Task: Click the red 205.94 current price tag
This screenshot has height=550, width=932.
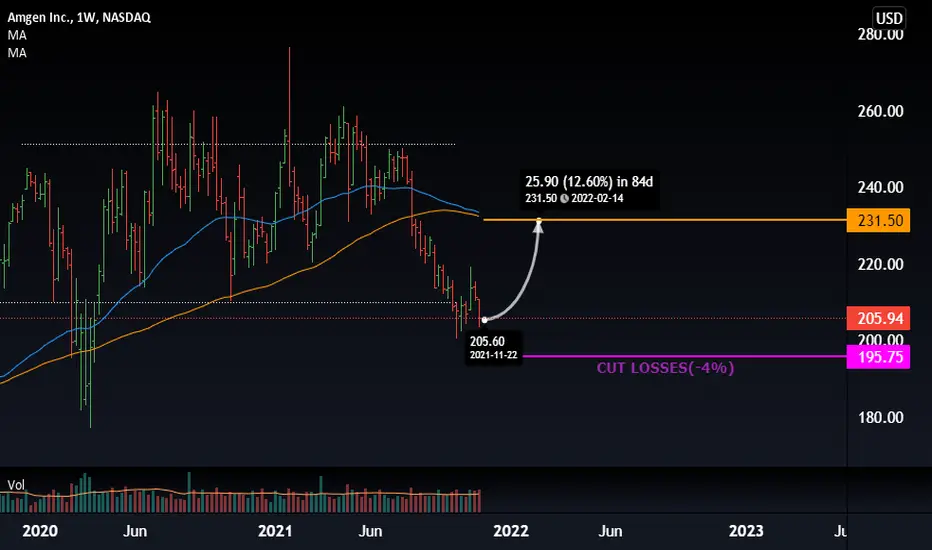Action: pos(878,318)
